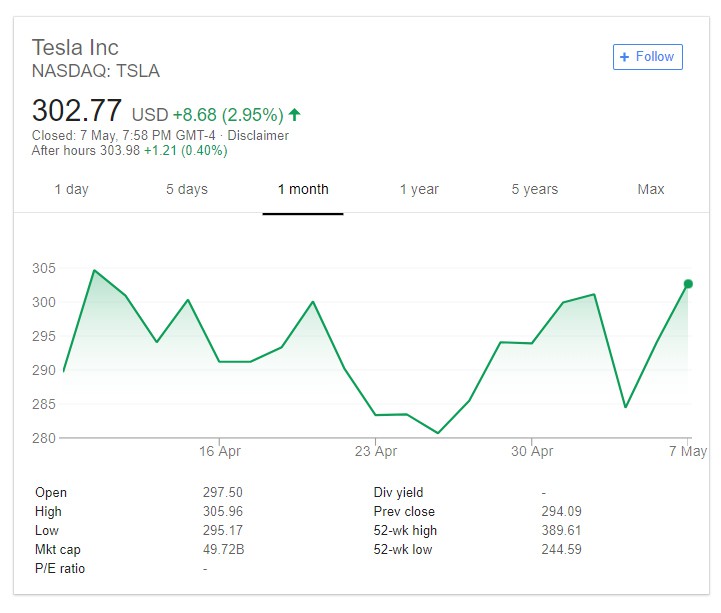This screenshot has height=613, width=721.
Task: Click the Mkt cap value 49.72B
Action: (222, 550)
